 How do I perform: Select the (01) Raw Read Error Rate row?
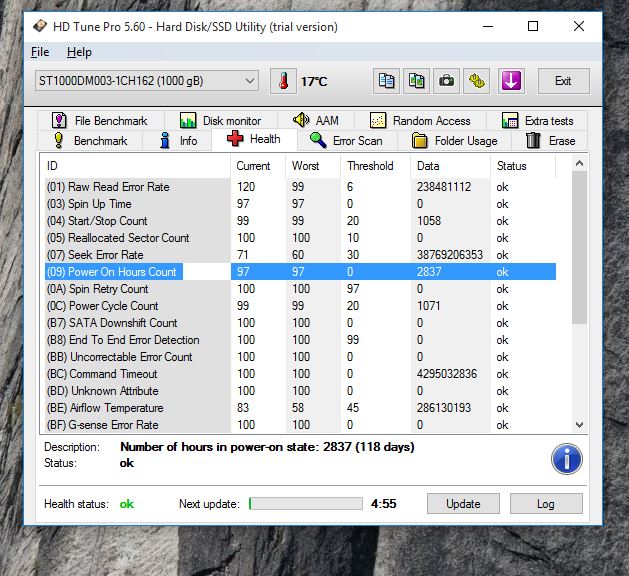pos(298,187)
